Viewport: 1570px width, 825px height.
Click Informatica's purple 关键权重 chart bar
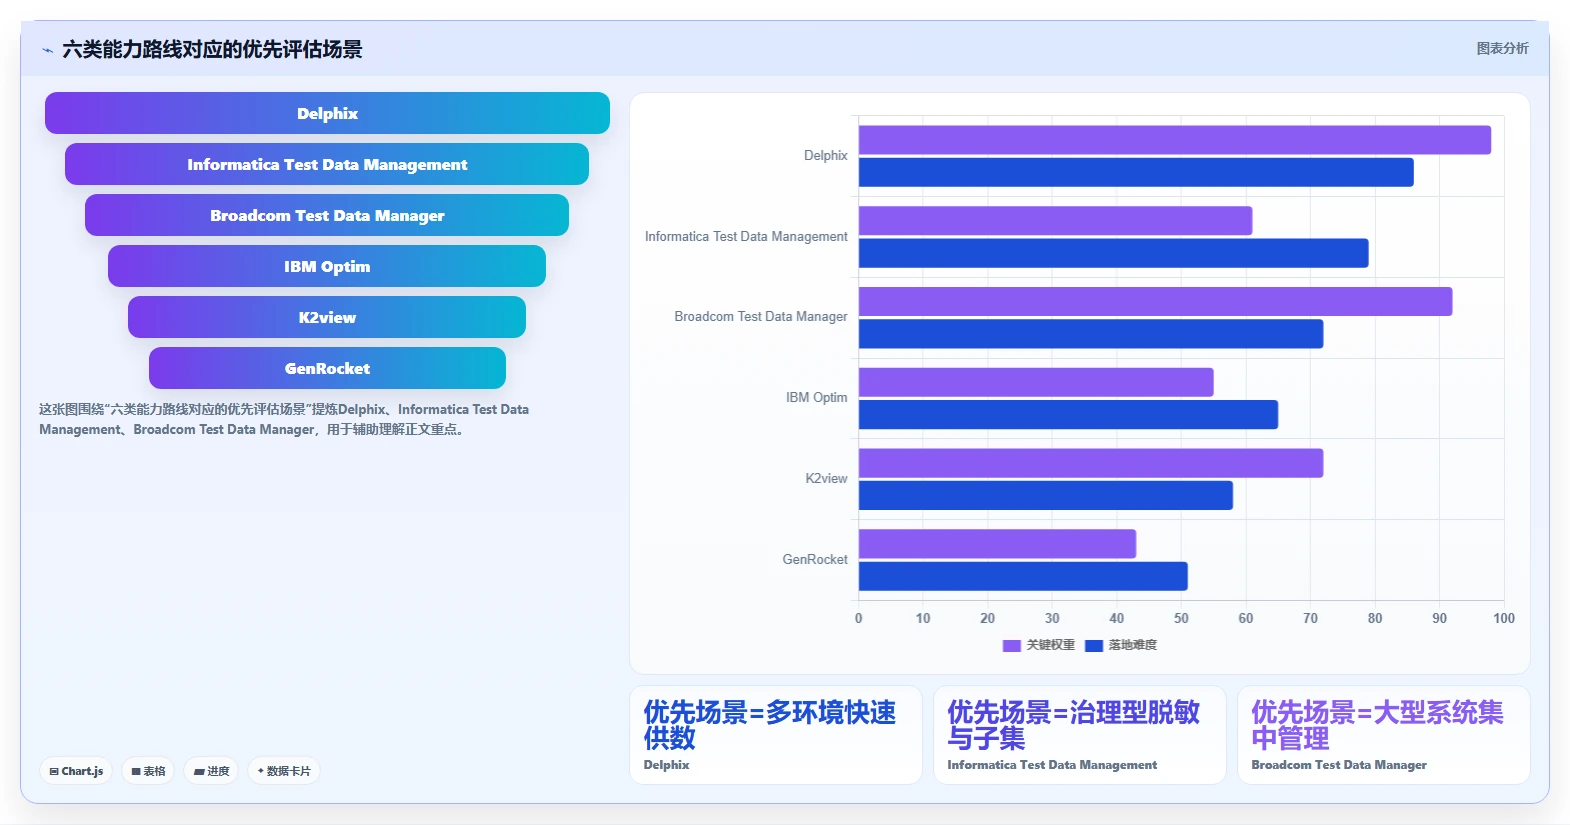(x=1055, y=221)
